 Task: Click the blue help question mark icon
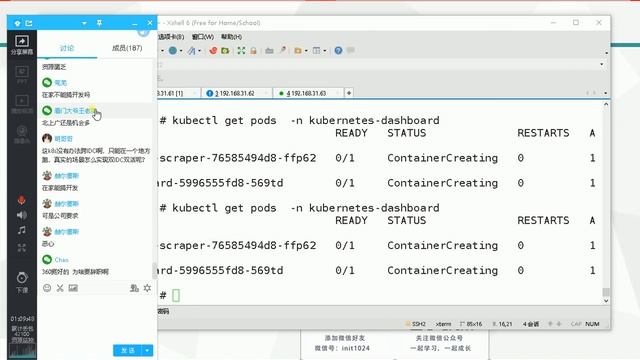338,51
